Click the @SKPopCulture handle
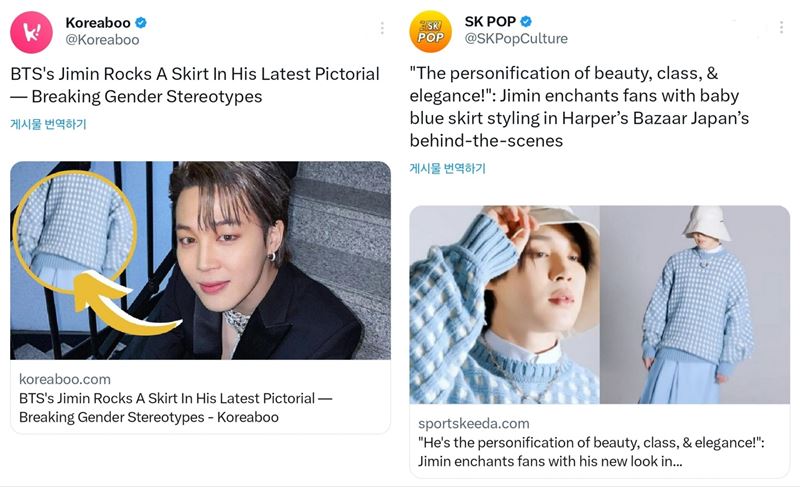Image resolution: width=800 pixels, height=487 pixels. pyautogui.click(x=516, y=39)
